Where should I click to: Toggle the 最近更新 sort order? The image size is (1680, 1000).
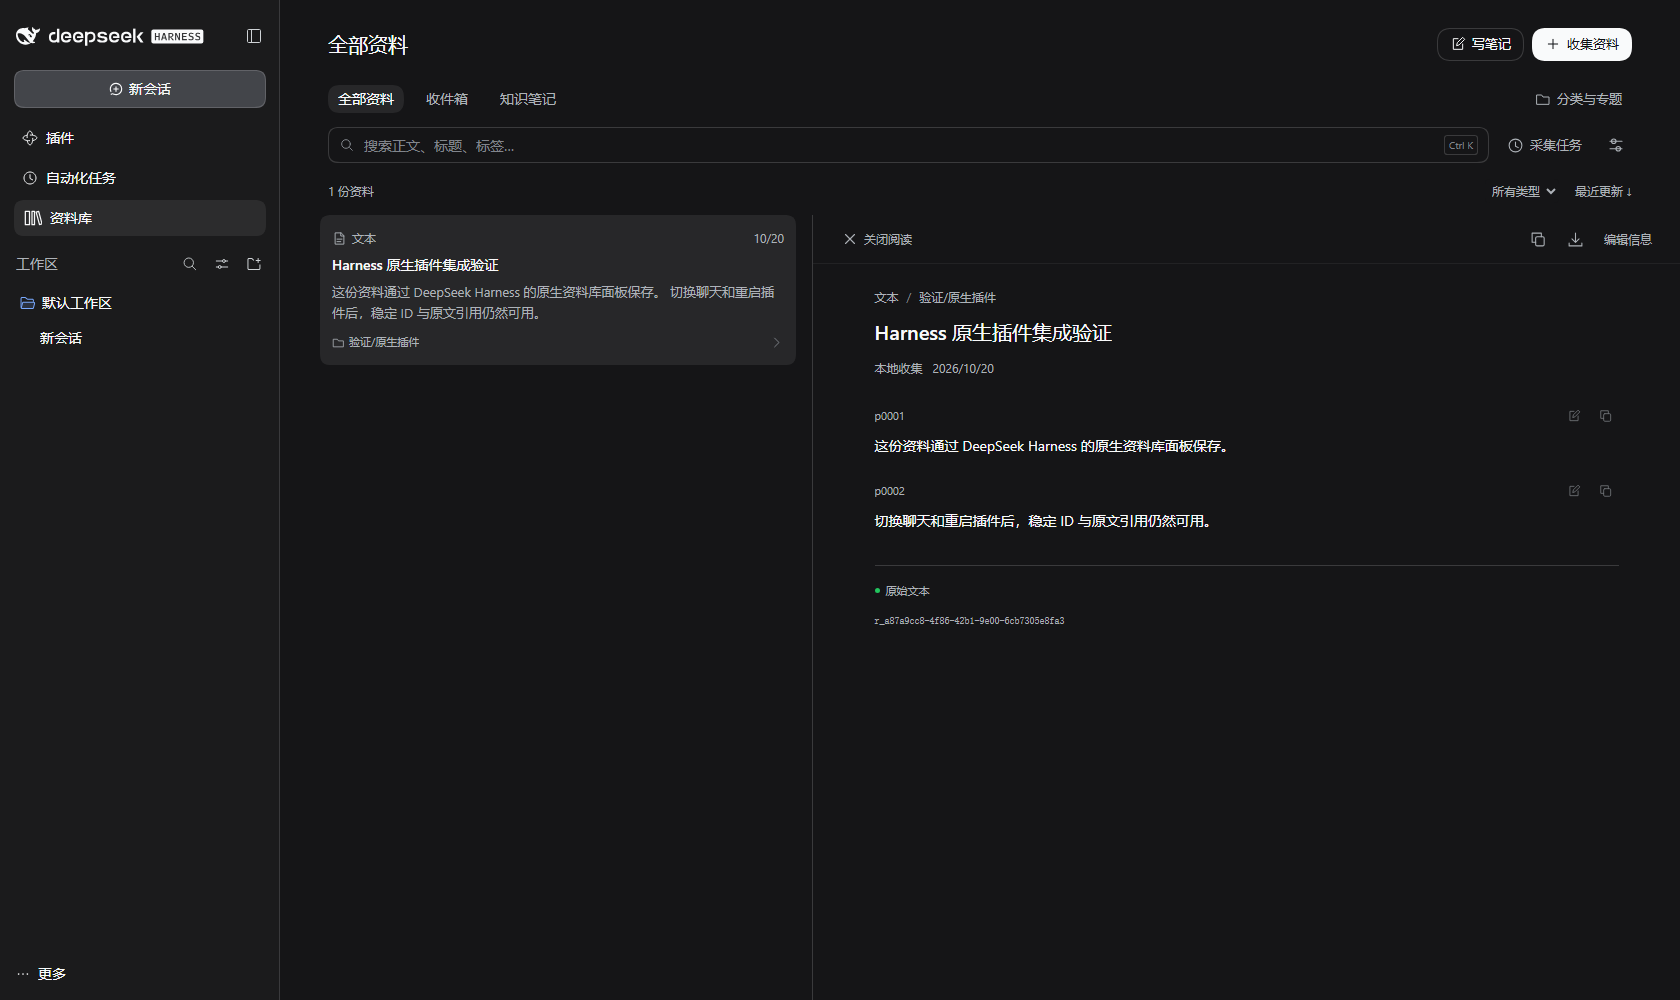(x=1603, y=191)
